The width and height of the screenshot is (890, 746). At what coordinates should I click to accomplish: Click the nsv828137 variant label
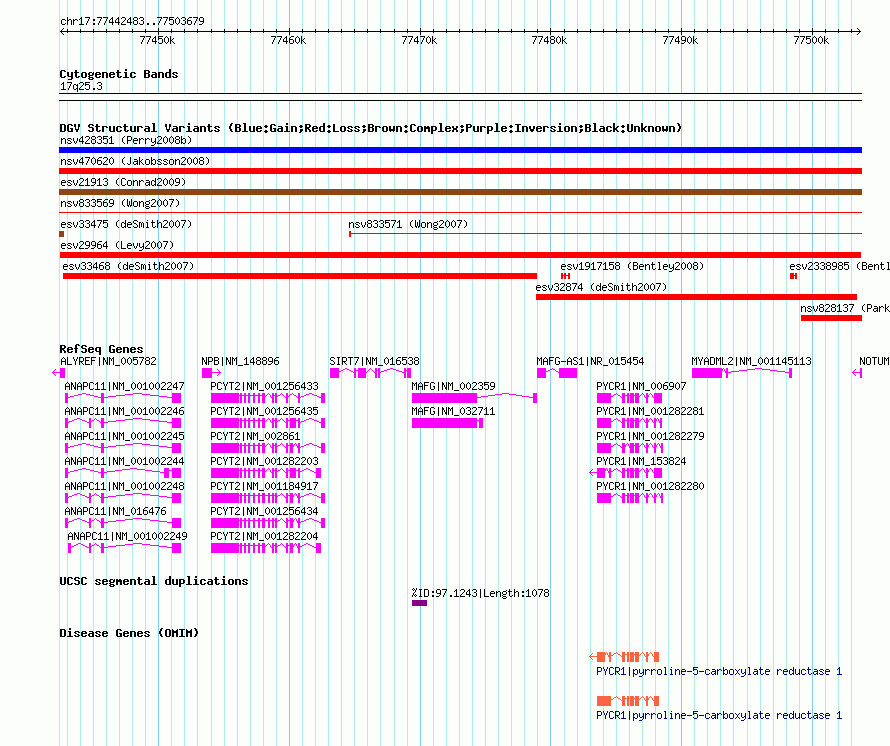845,308
